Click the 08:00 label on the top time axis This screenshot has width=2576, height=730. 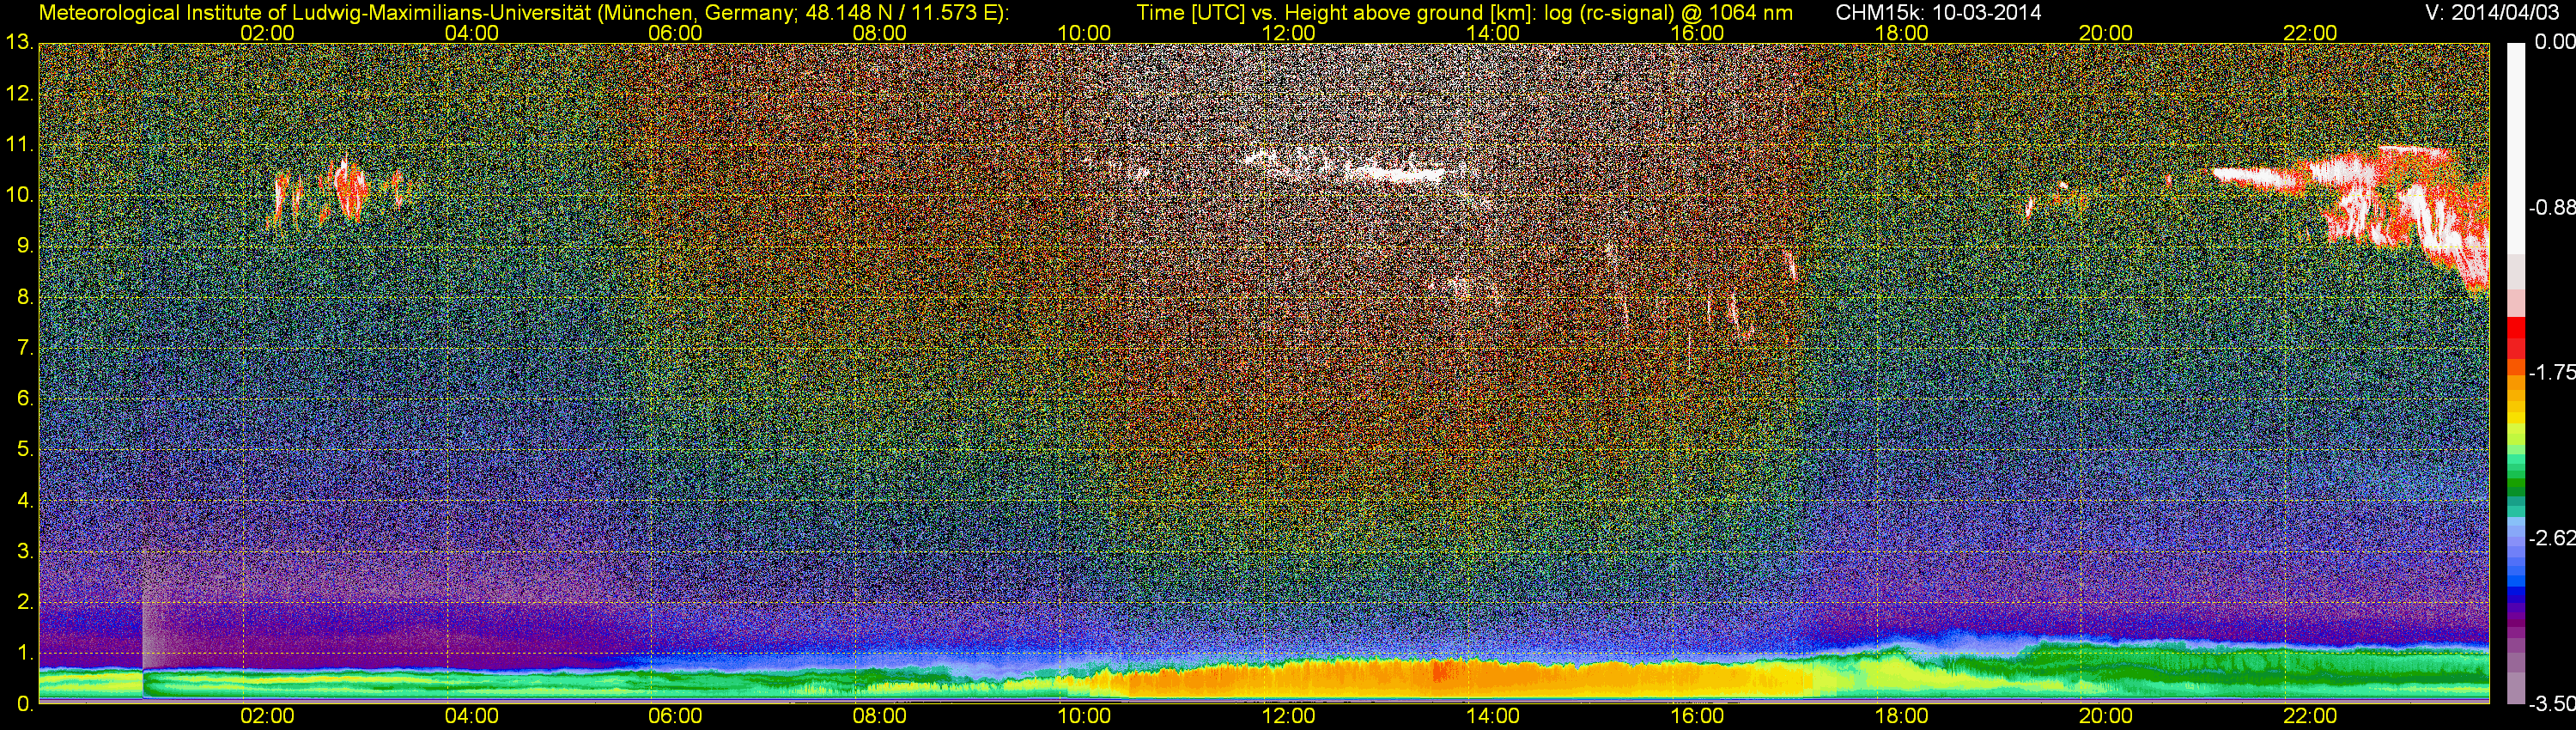[880, 33]
